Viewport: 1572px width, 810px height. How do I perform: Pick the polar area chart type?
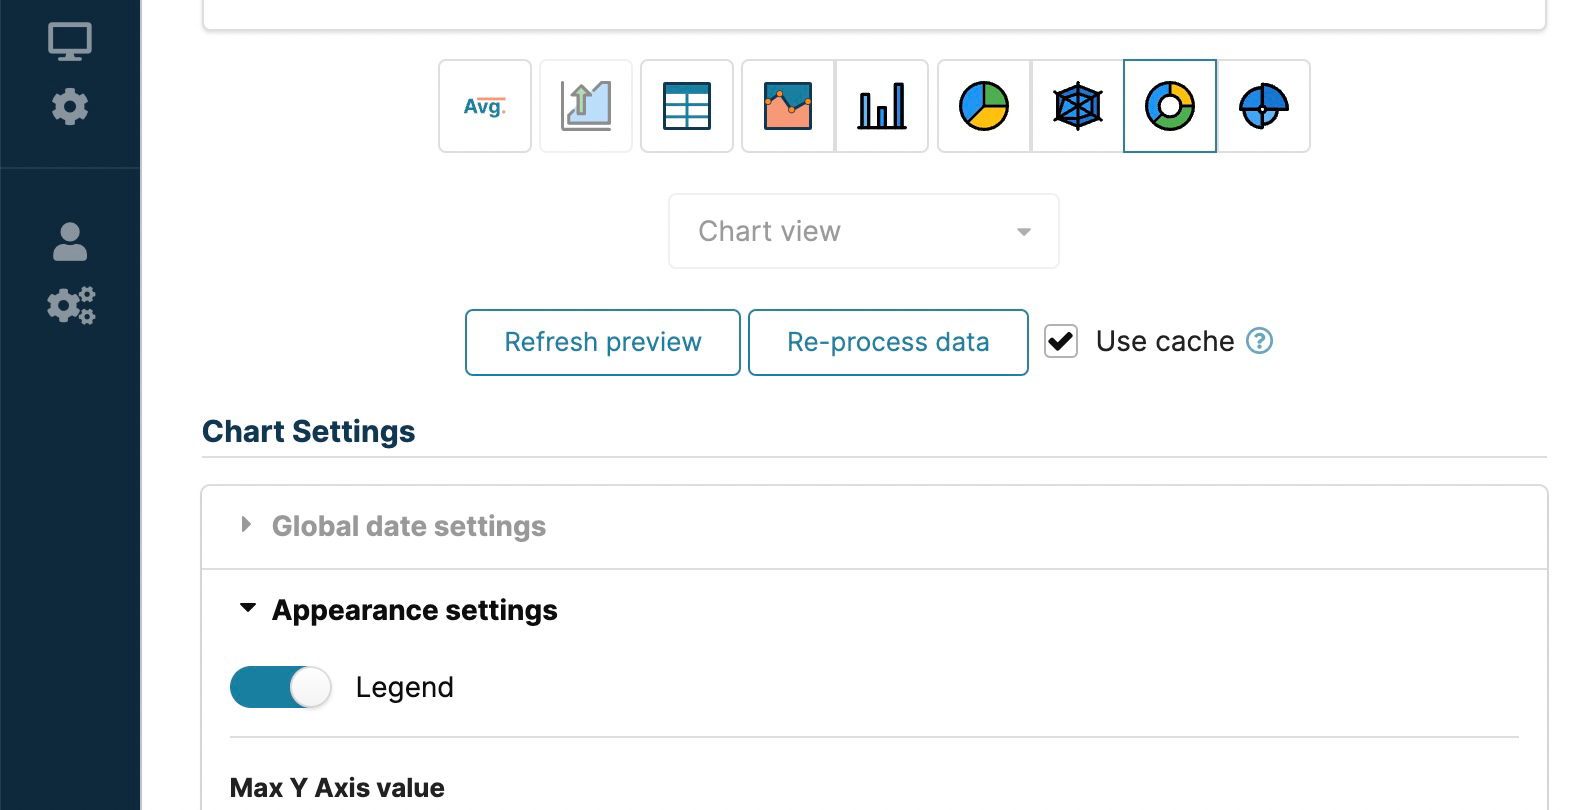1264,106
